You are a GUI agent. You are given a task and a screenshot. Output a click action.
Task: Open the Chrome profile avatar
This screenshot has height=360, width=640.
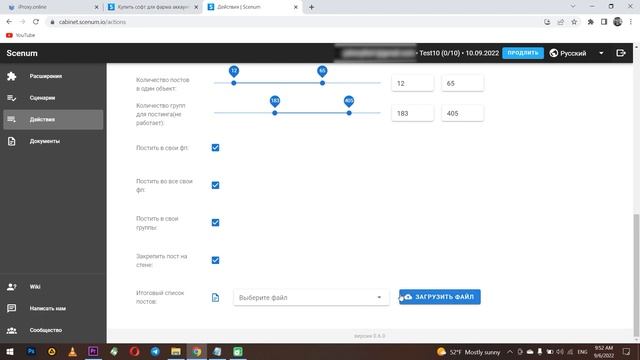618,22
